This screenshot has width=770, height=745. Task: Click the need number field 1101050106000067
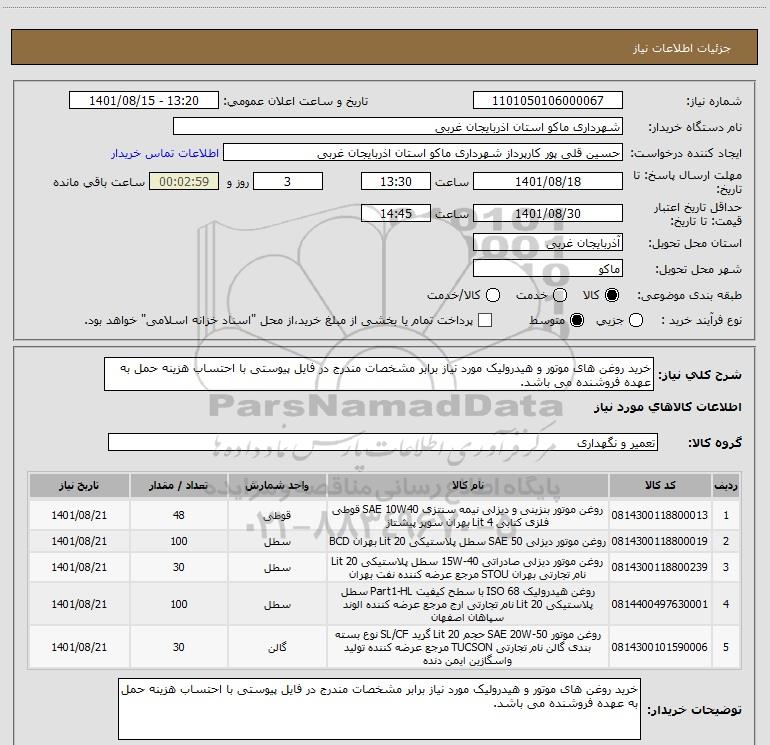pyautogui.click(x=548, y=101)
